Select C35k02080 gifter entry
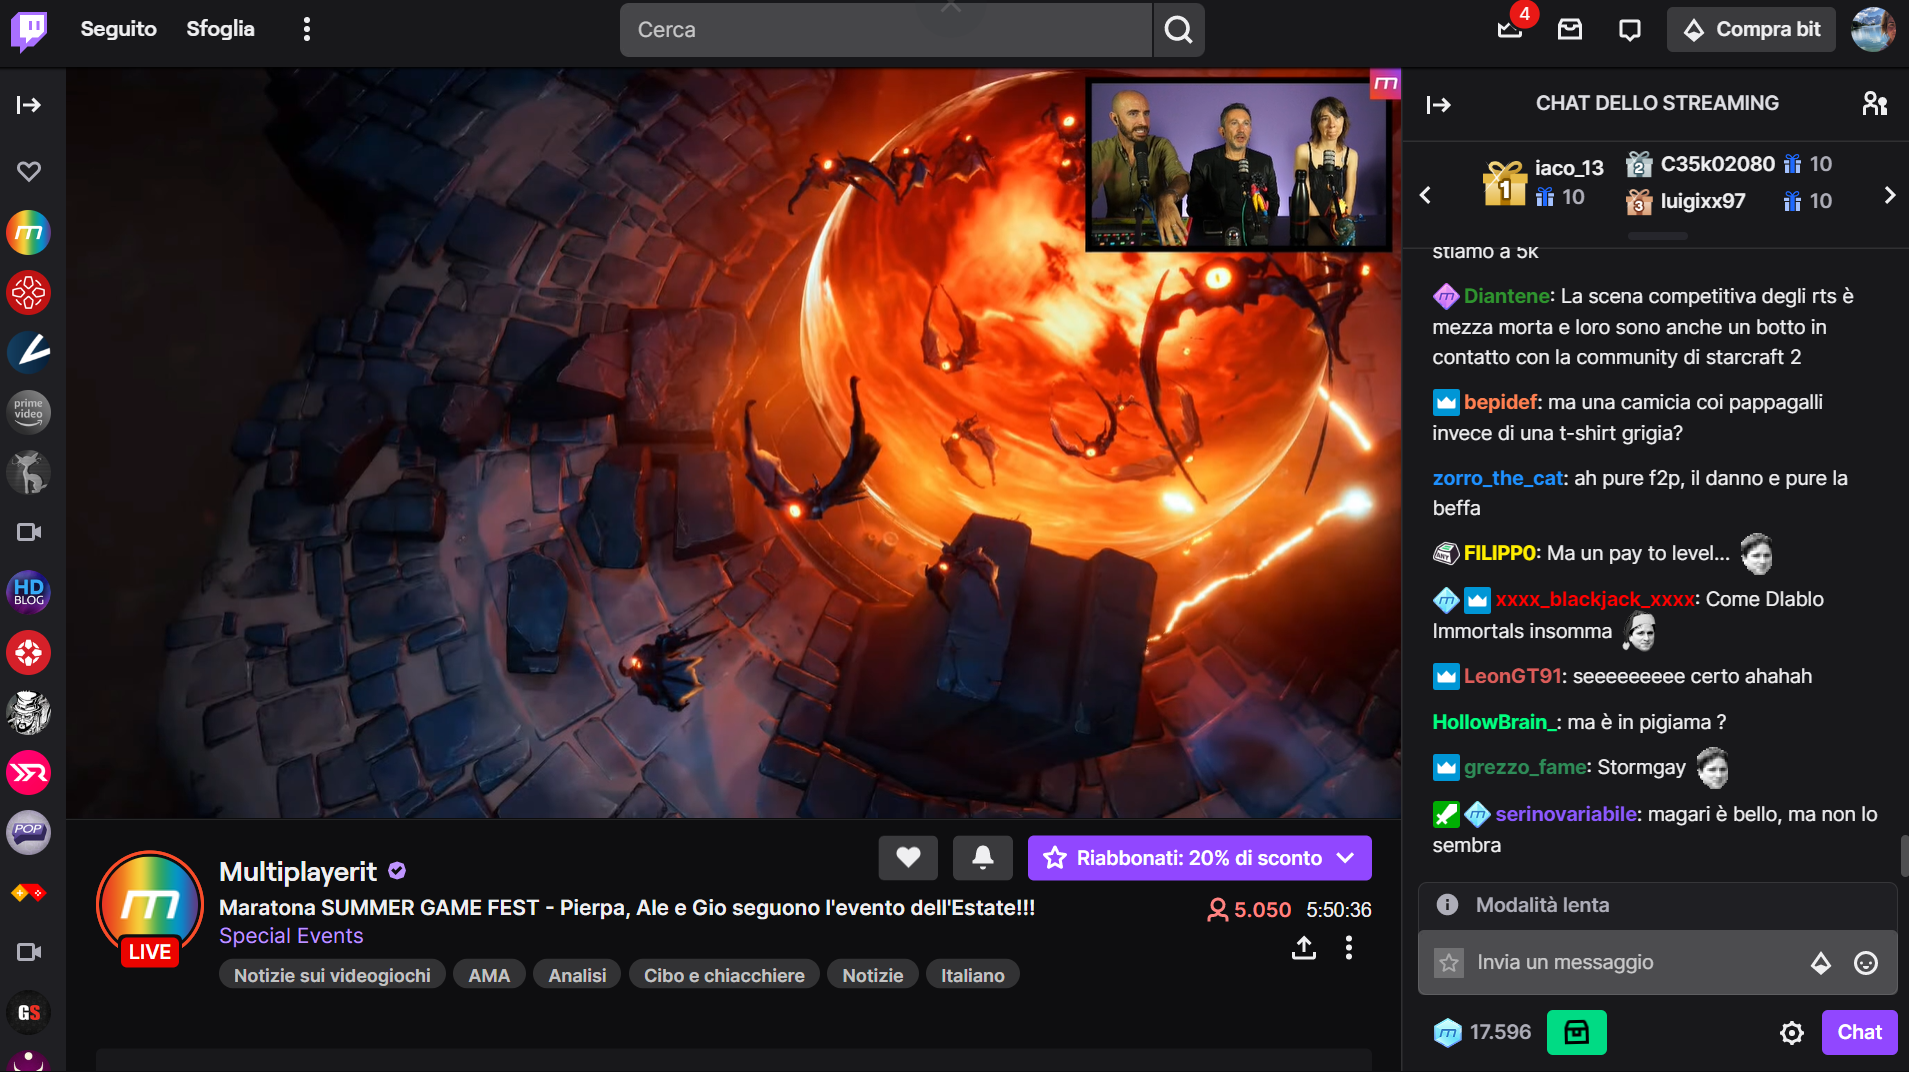 [1729, 164]
